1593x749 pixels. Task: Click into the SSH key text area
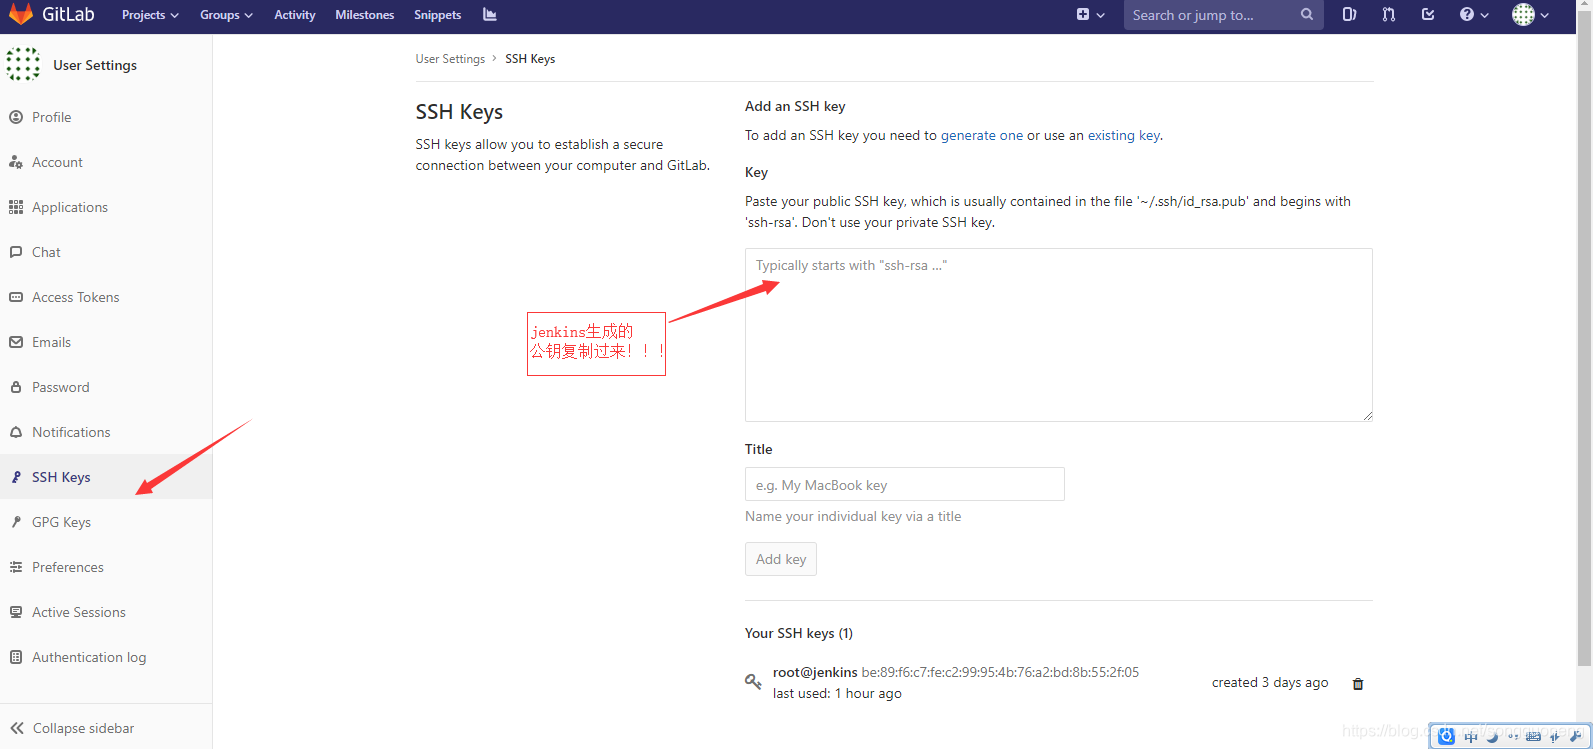pos(1058,335)
